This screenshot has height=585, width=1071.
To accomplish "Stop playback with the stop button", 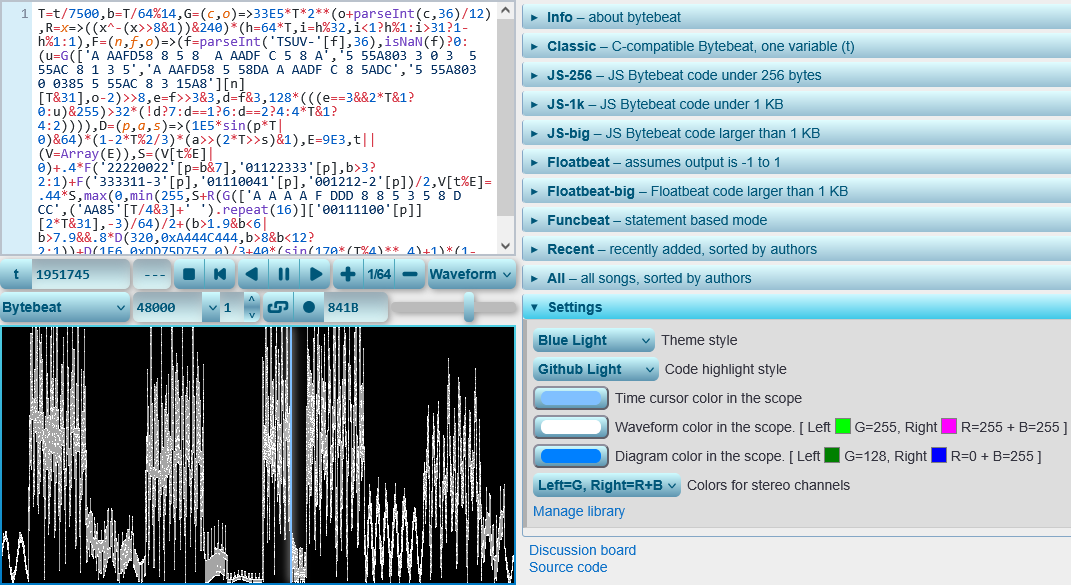I will pos(187,274).
